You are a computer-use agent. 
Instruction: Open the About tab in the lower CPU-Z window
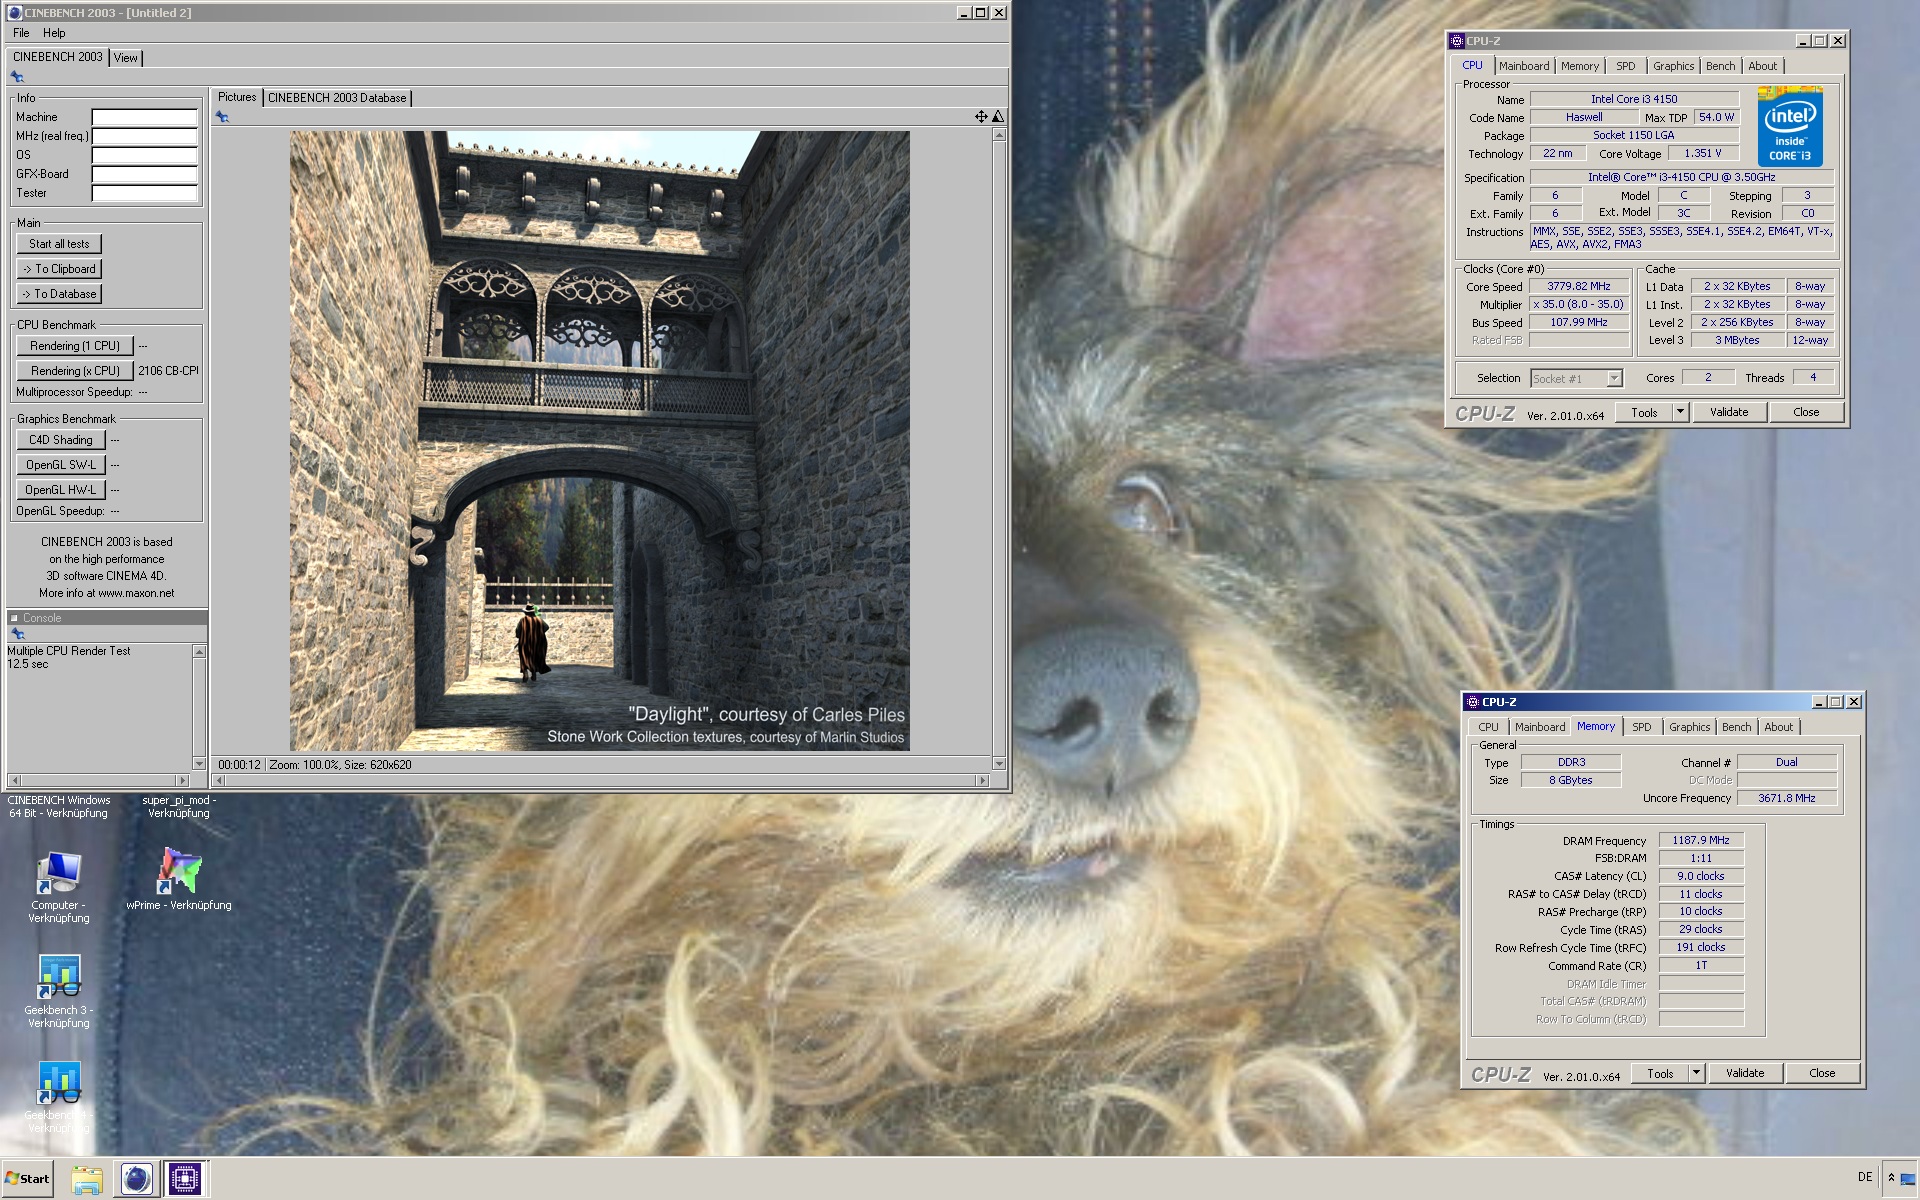point(1779,727)
